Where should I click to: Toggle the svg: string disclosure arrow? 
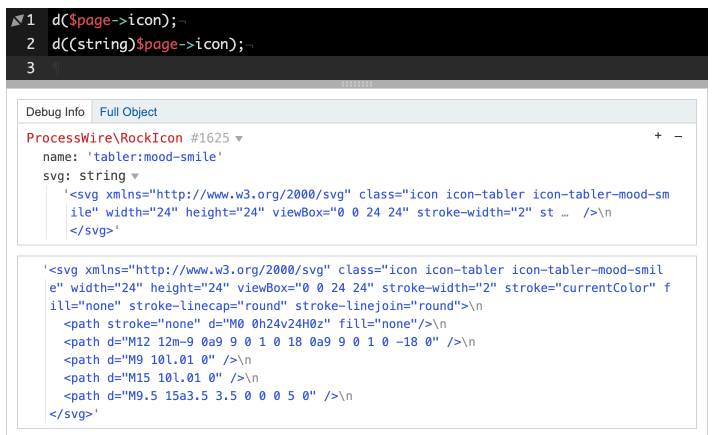coord(135,176)
